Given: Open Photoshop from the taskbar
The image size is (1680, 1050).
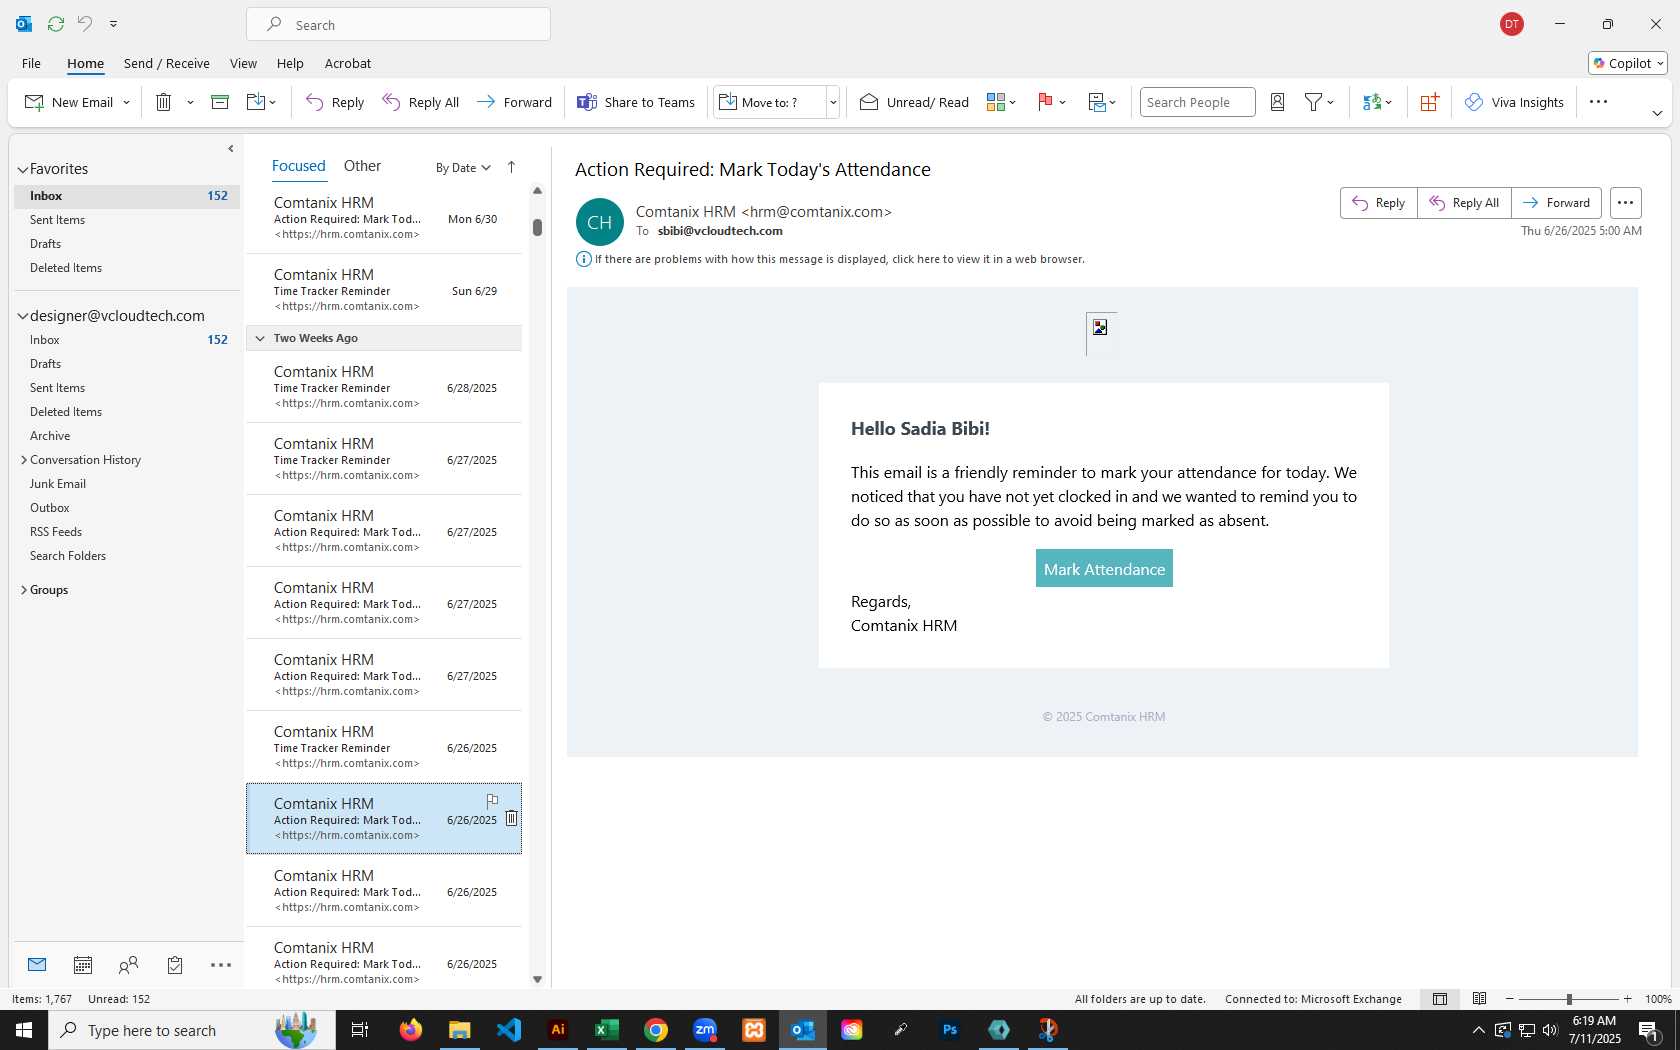Looking at the screenshot, I should (950, 1029).
